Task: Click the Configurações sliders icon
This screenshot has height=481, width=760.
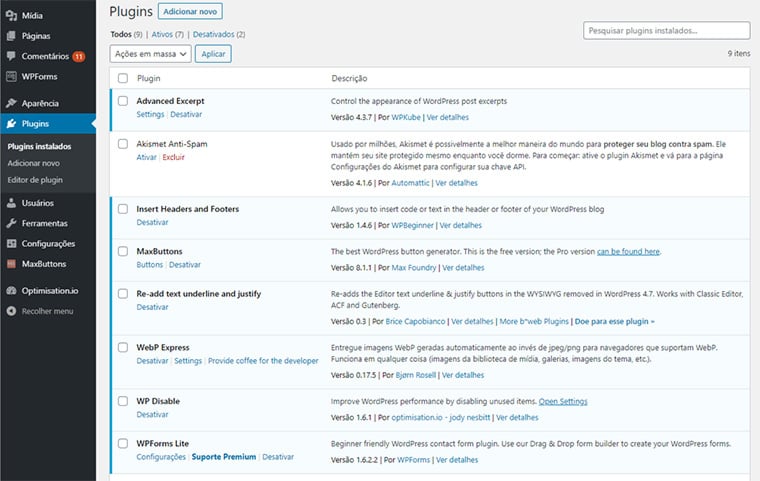Action: pos(11,244)
